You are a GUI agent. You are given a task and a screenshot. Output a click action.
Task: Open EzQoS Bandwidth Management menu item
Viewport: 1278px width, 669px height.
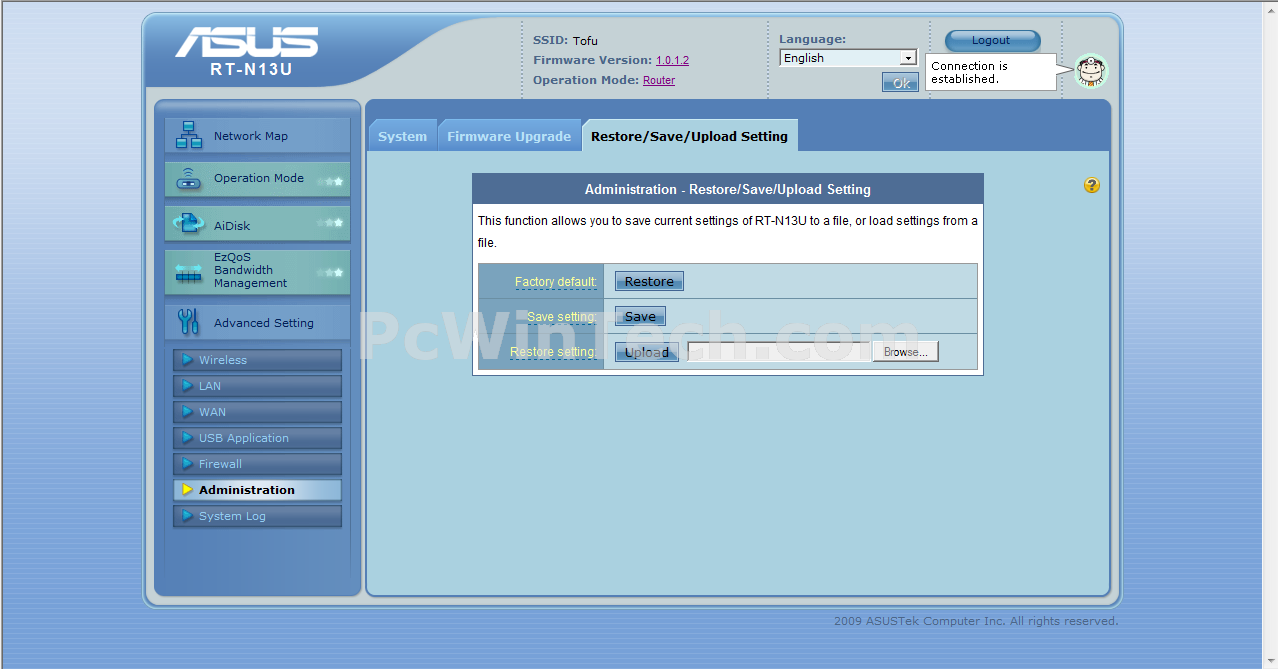click(257, 271)
